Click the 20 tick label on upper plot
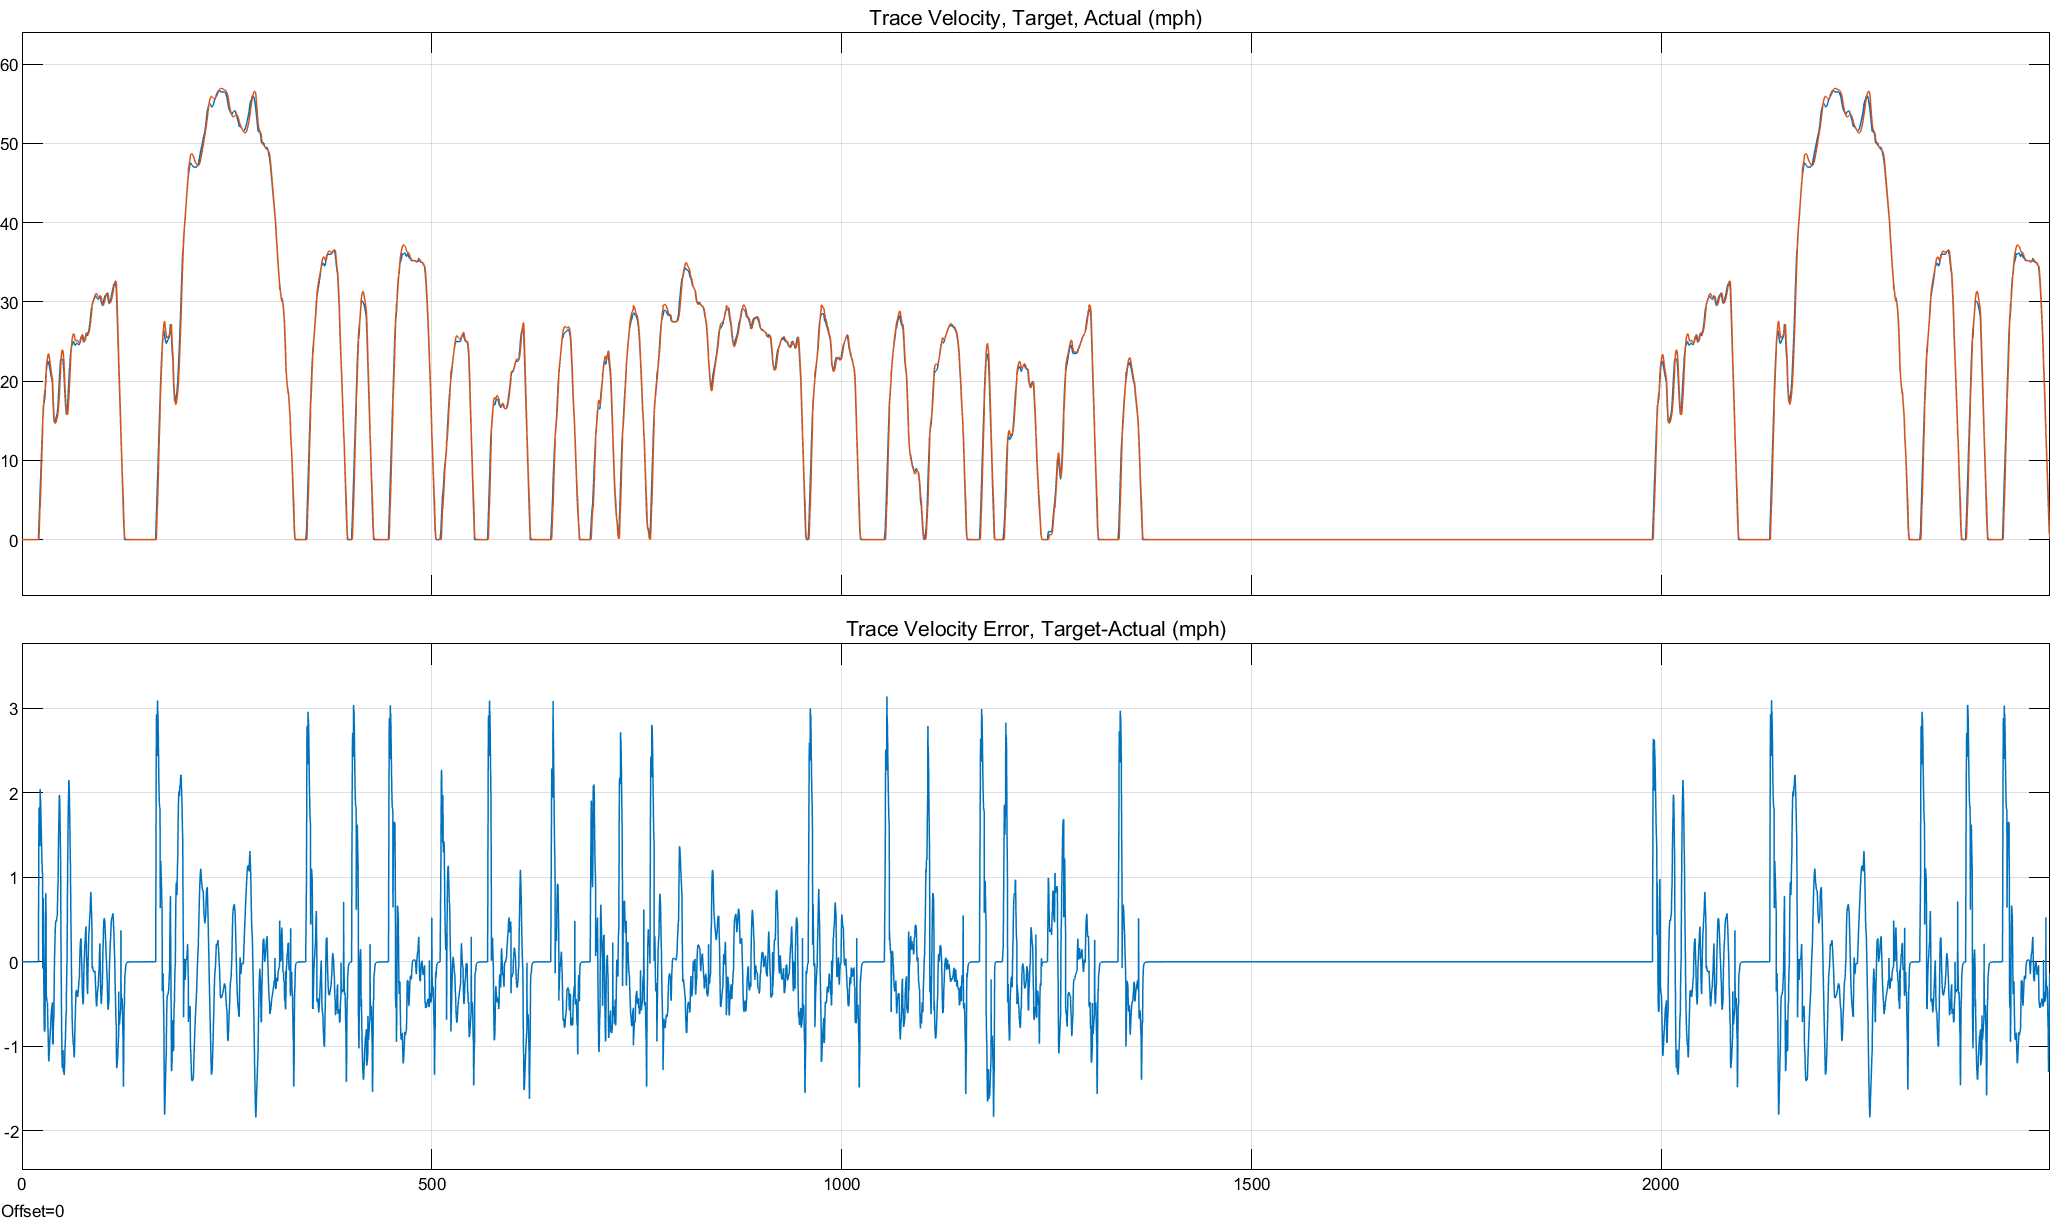This screenshot has height=1225, width=2070. (x=9, y=382)
